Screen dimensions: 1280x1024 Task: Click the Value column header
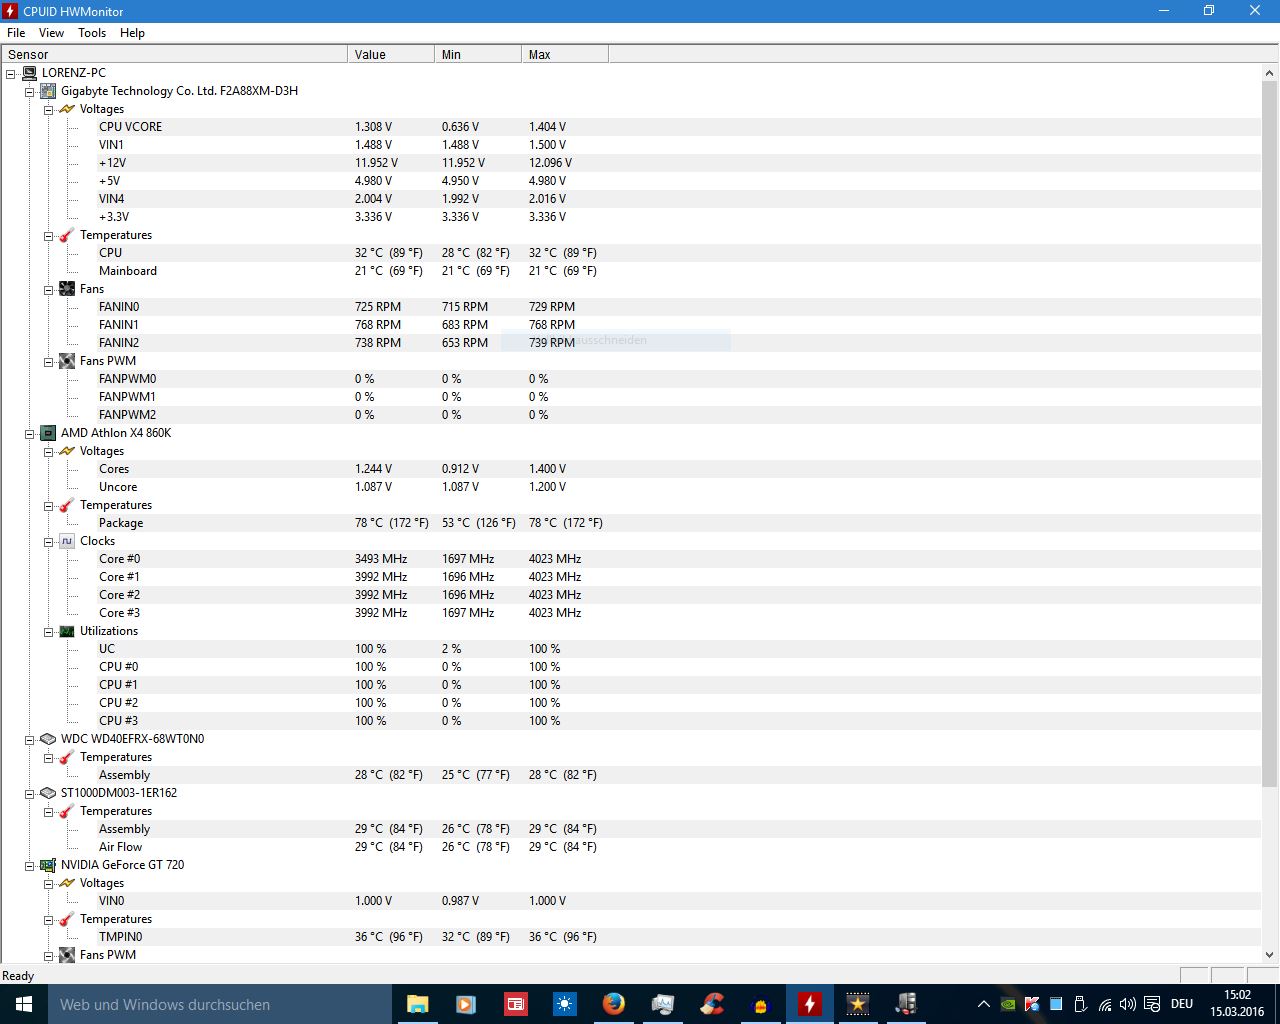point(391,54)
